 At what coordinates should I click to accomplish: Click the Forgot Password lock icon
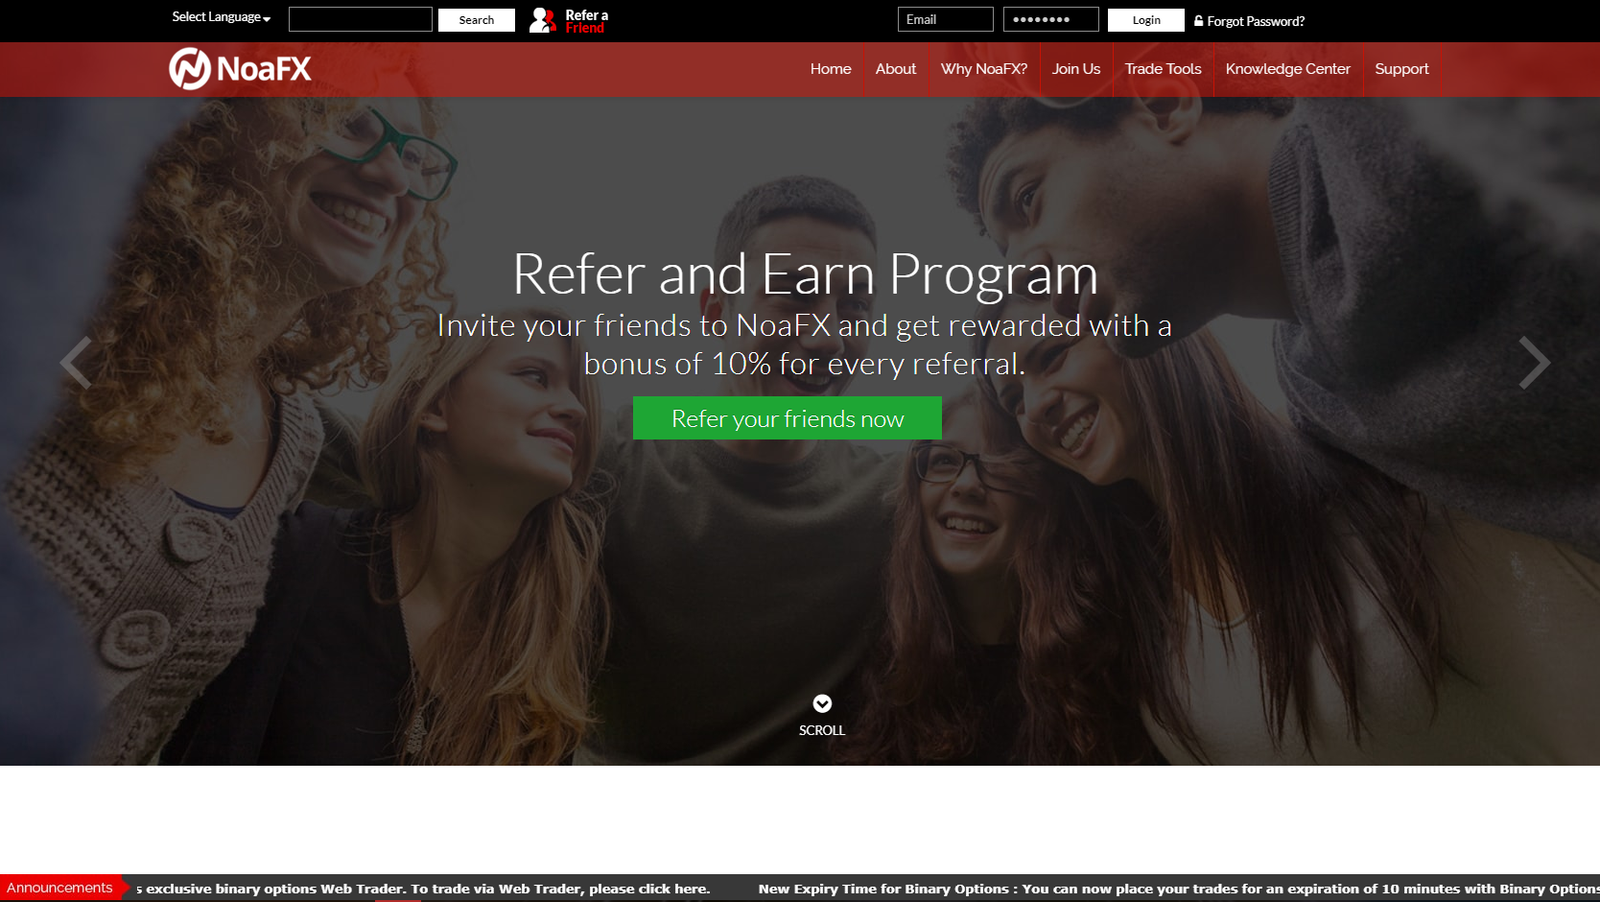(1198, 20)
